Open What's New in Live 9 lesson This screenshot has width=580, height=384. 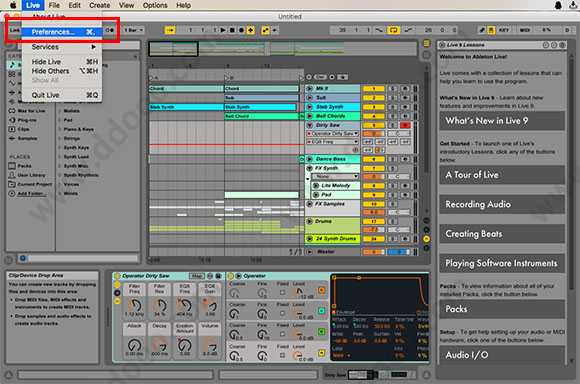[502, 121]
